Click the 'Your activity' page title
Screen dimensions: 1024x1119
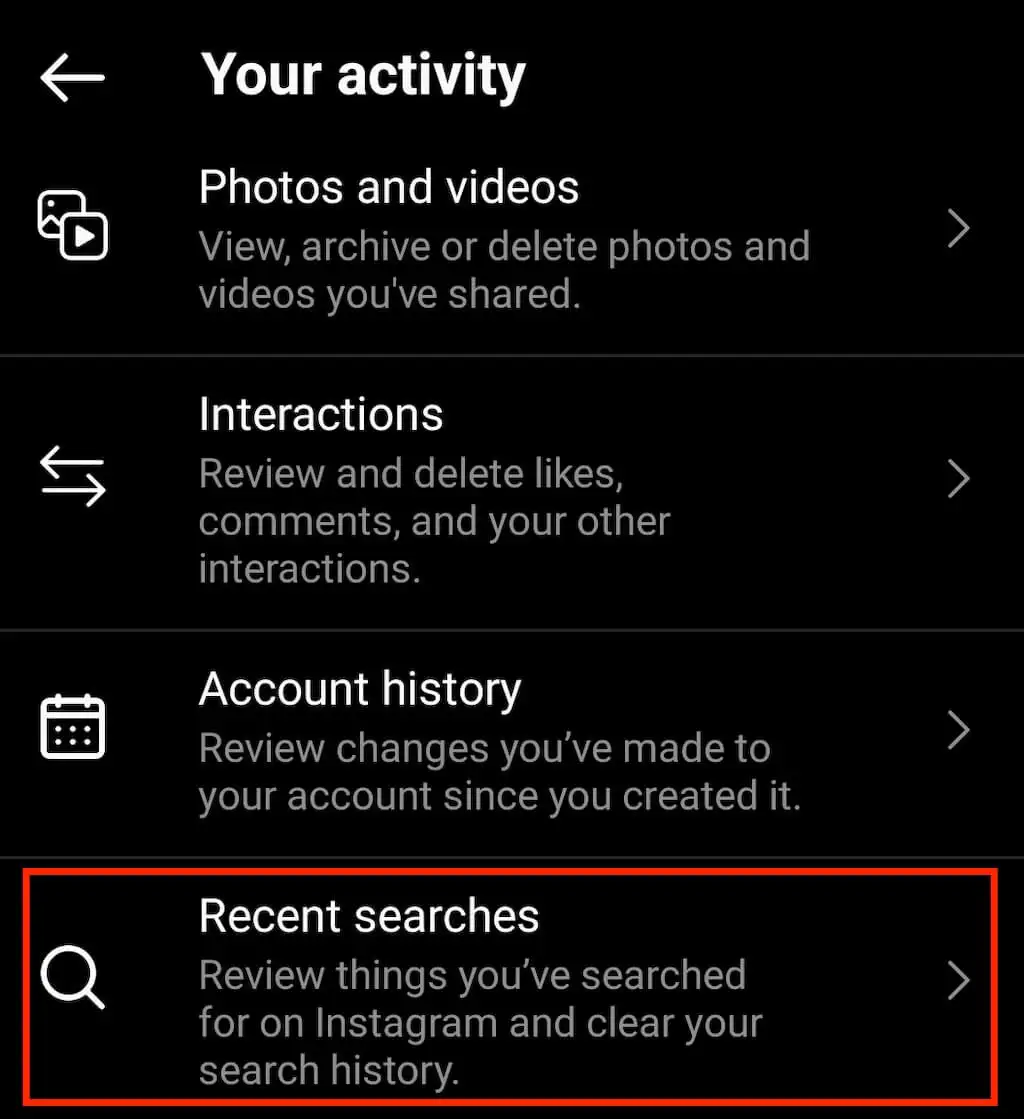[x=363, y=76]
